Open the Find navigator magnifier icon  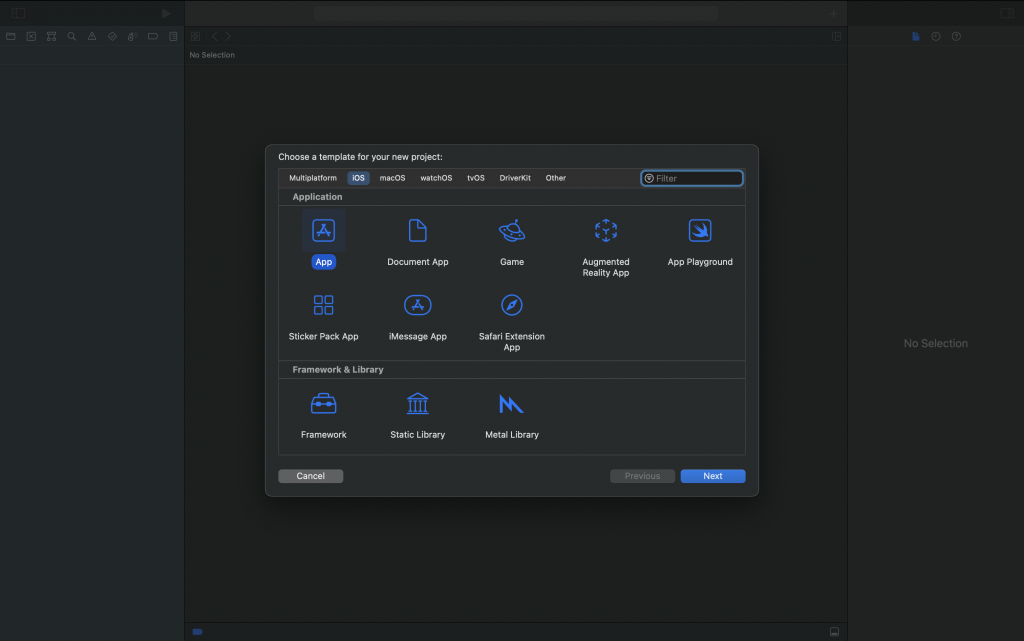click(x=72, y=37)
